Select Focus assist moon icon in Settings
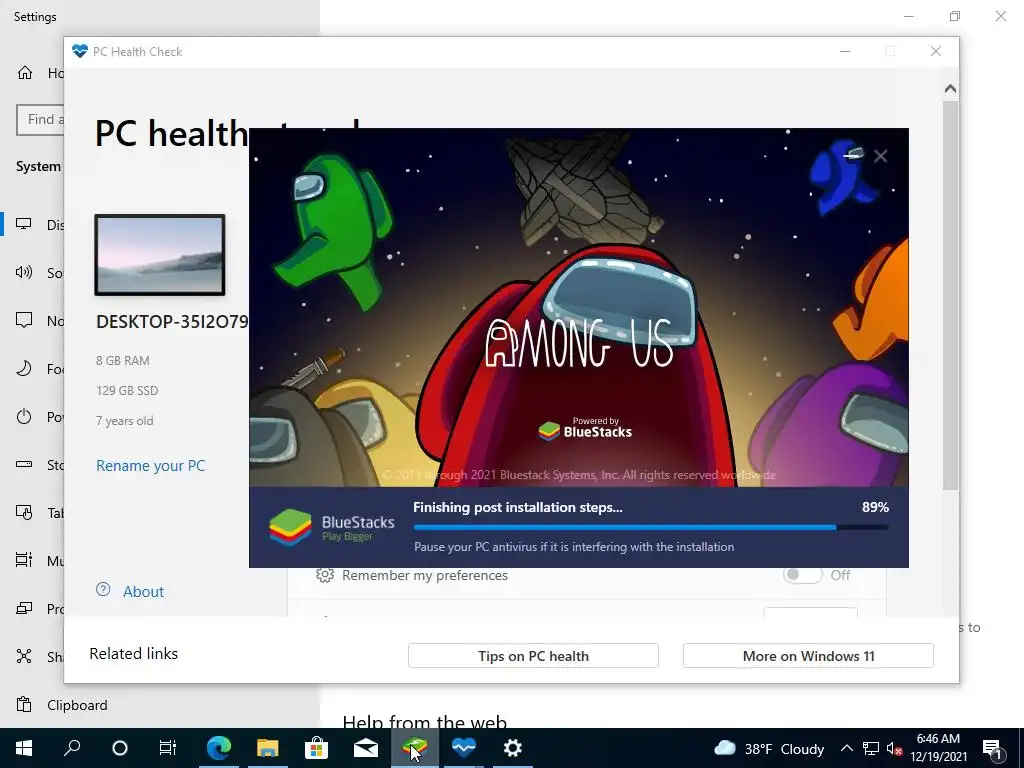 point(24,368)
